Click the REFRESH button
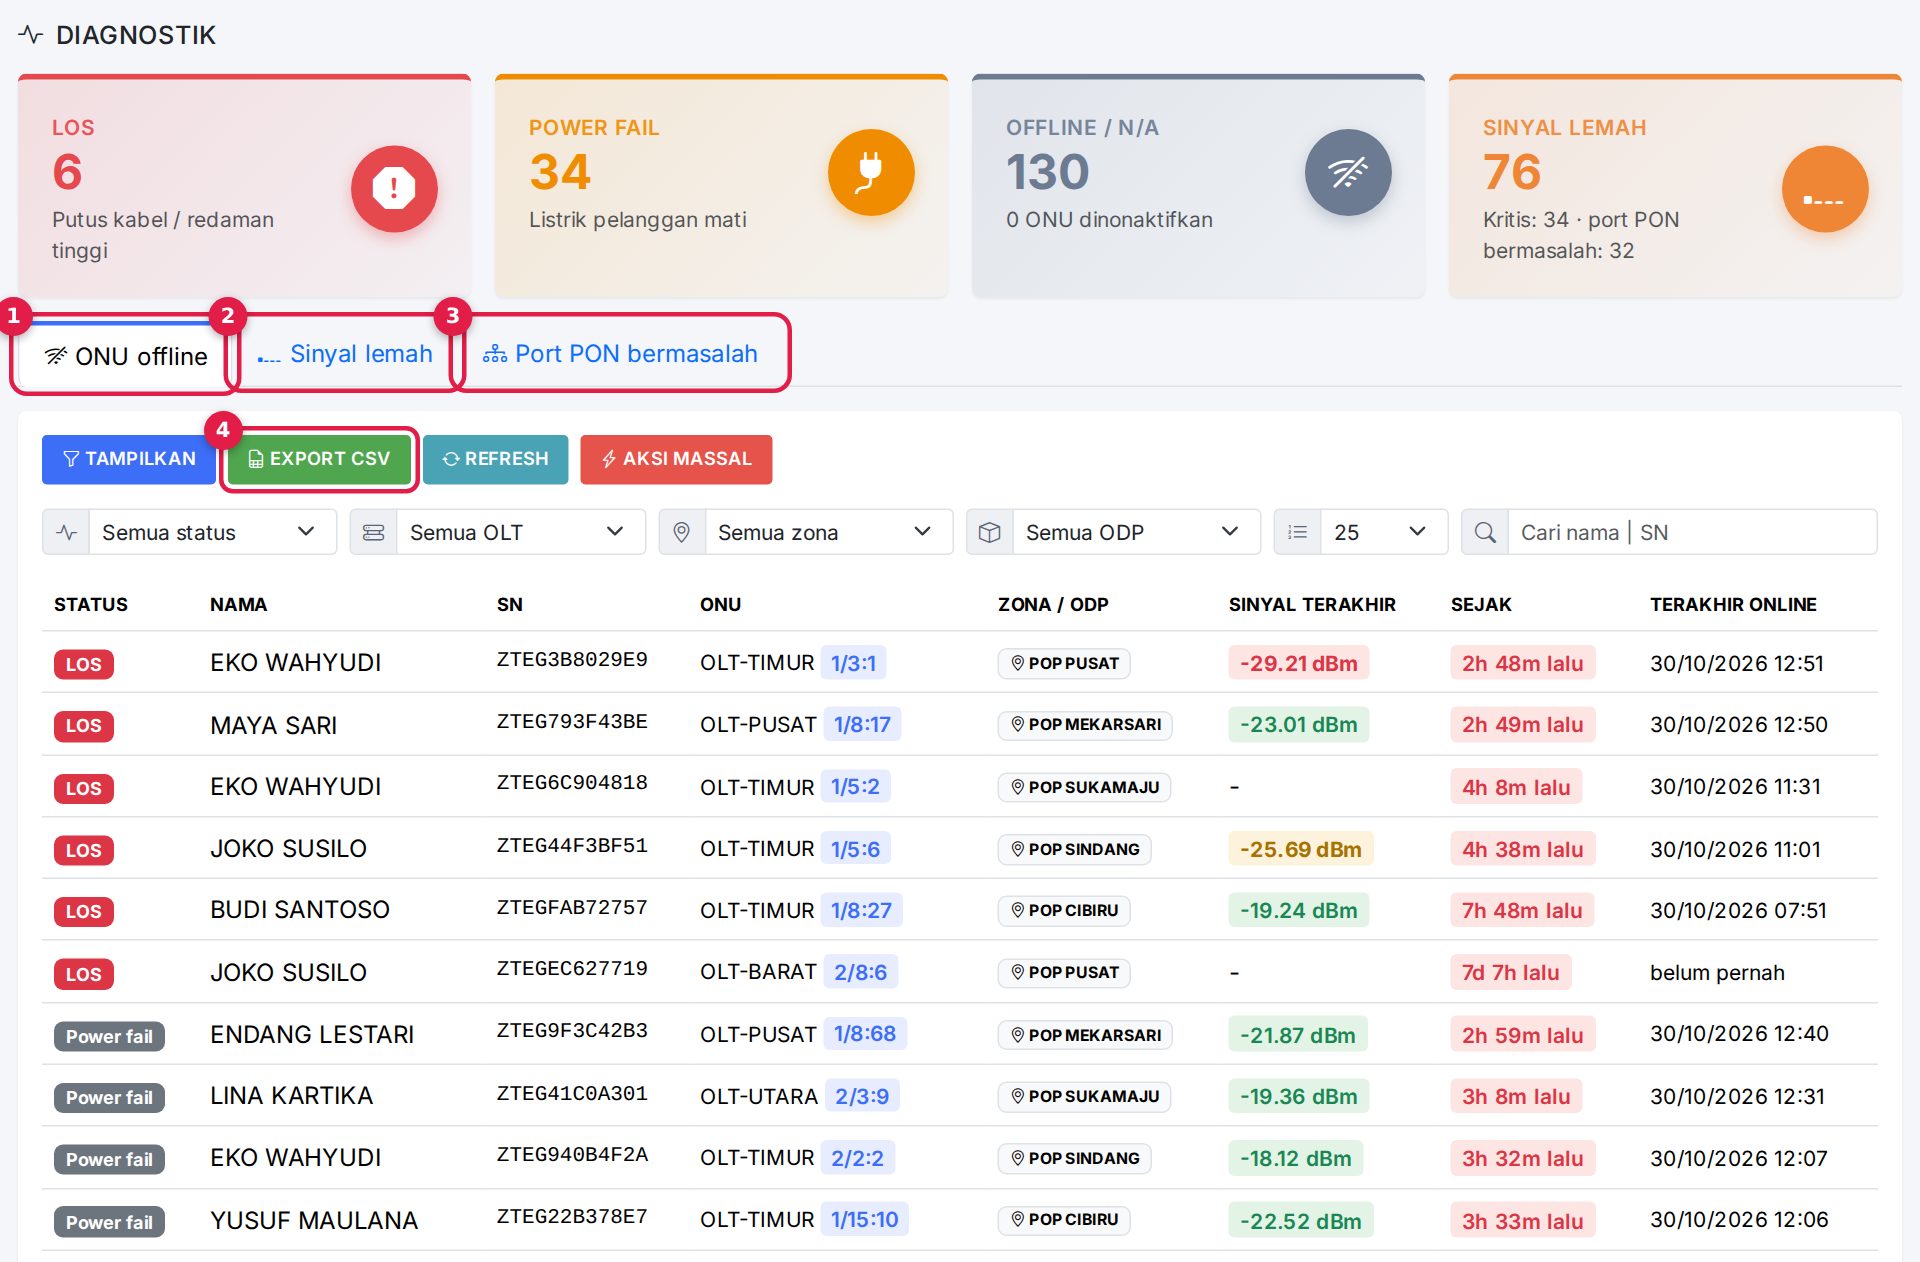 [495, 459]
